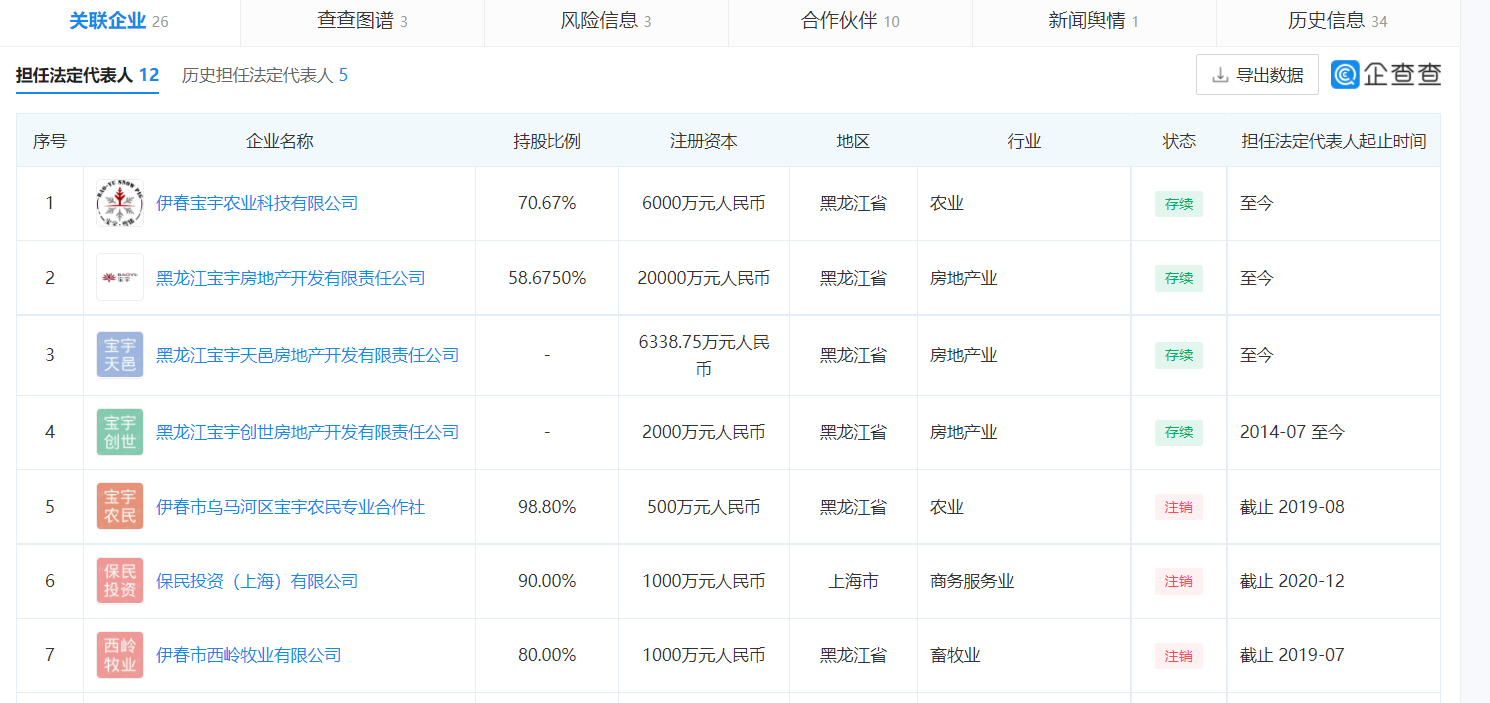Open the 伊春市乌马河区宝宇农民专业合作社 link

291,507
